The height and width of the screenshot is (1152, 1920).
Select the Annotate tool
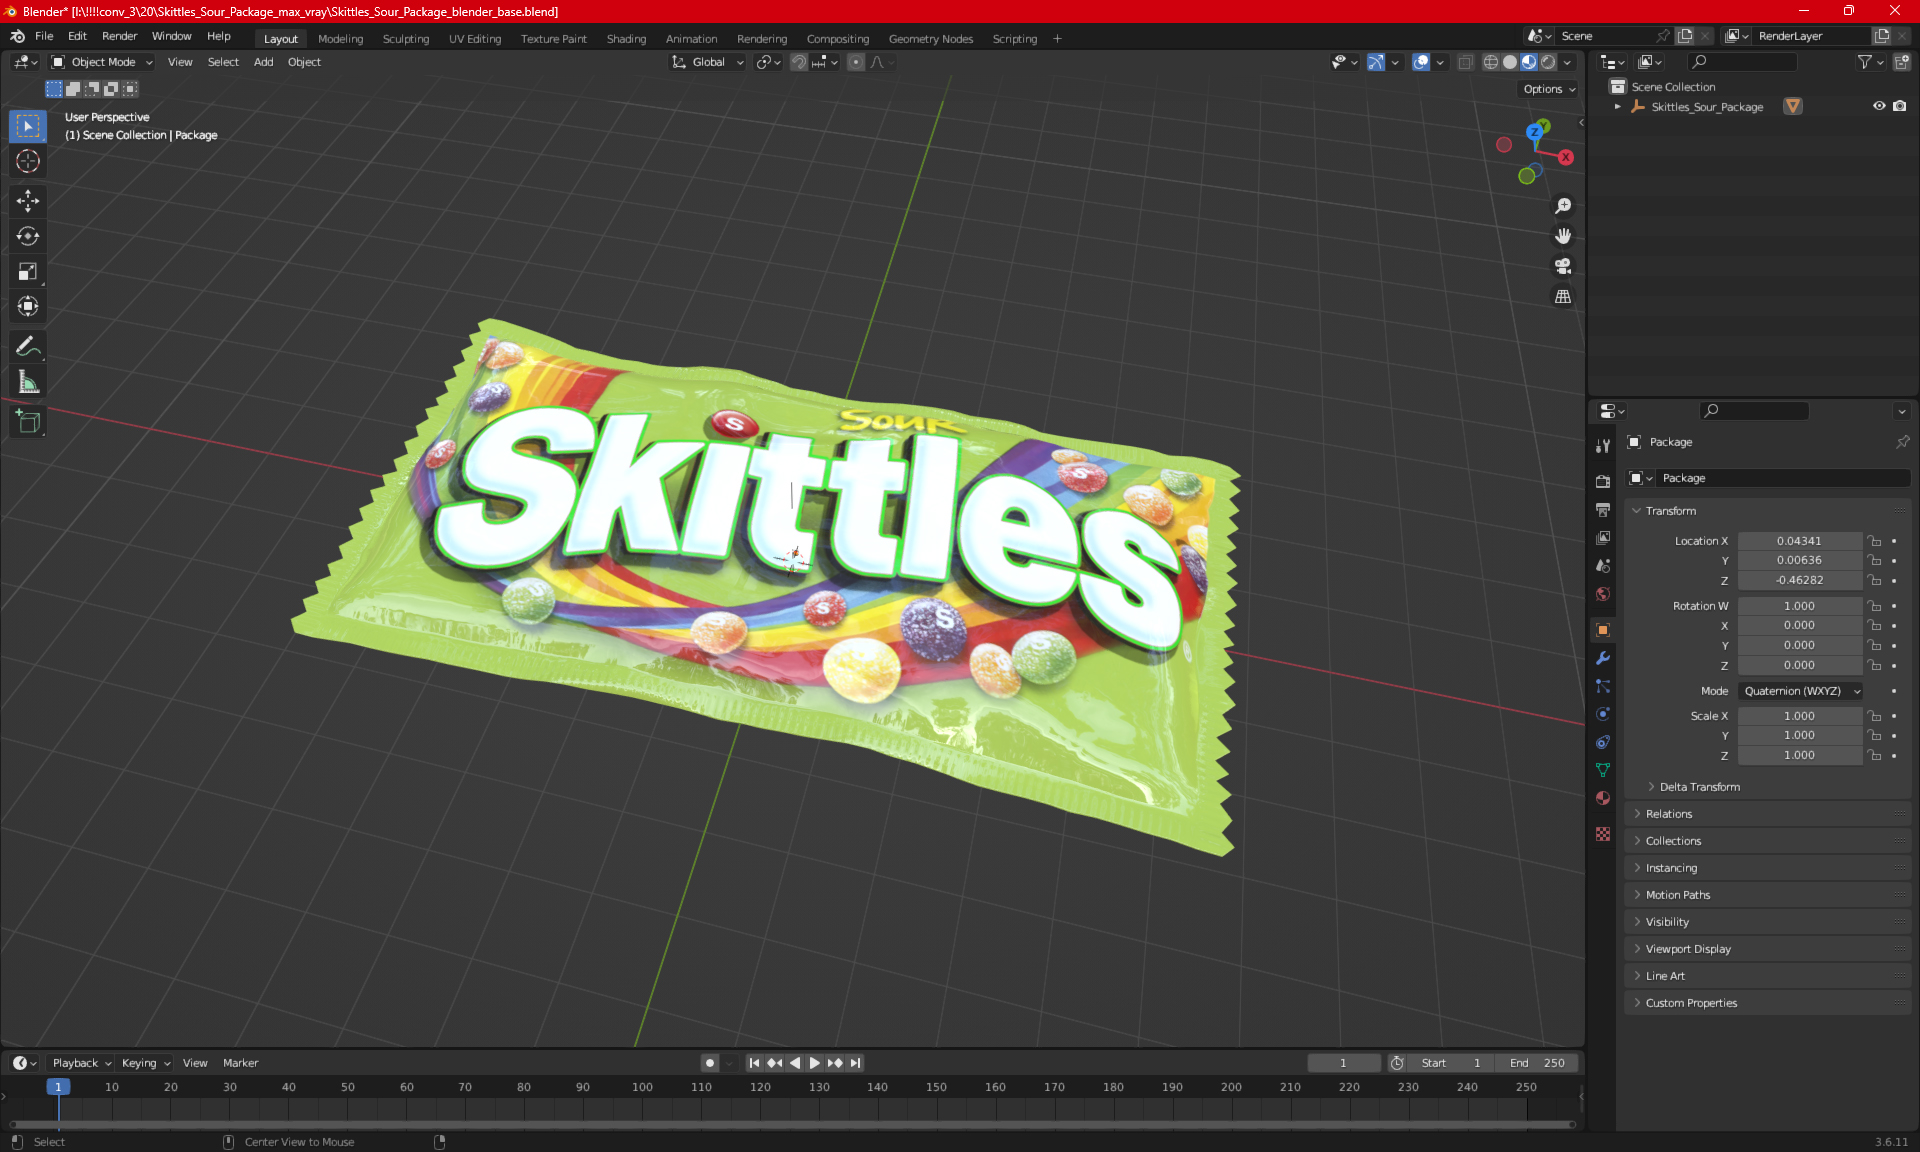(x=28, y=347)
